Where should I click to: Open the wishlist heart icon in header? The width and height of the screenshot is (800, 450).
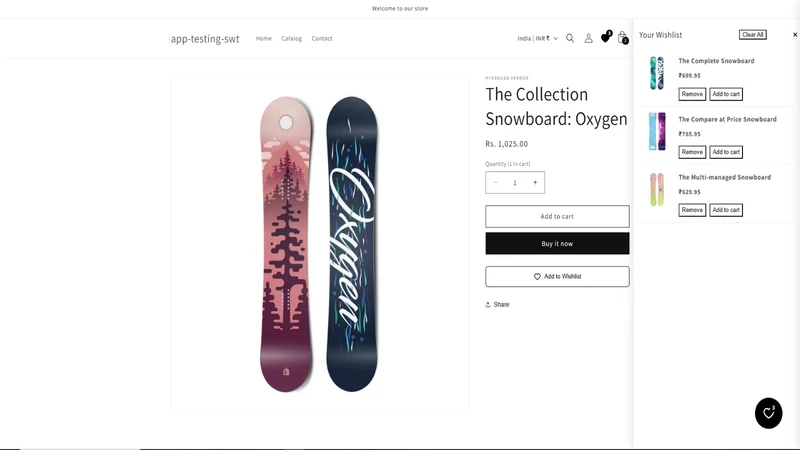pos(606,37)
